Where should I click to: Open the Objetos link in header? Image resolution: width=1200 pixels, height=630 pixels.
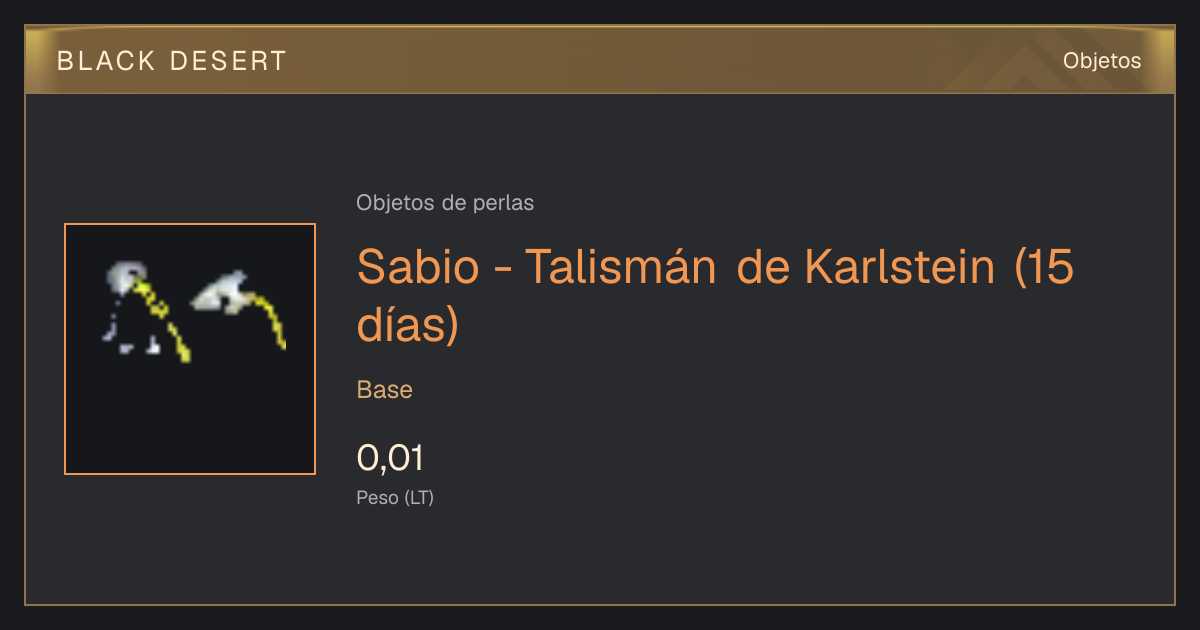pyautogui.click(x=1102, y=60)
